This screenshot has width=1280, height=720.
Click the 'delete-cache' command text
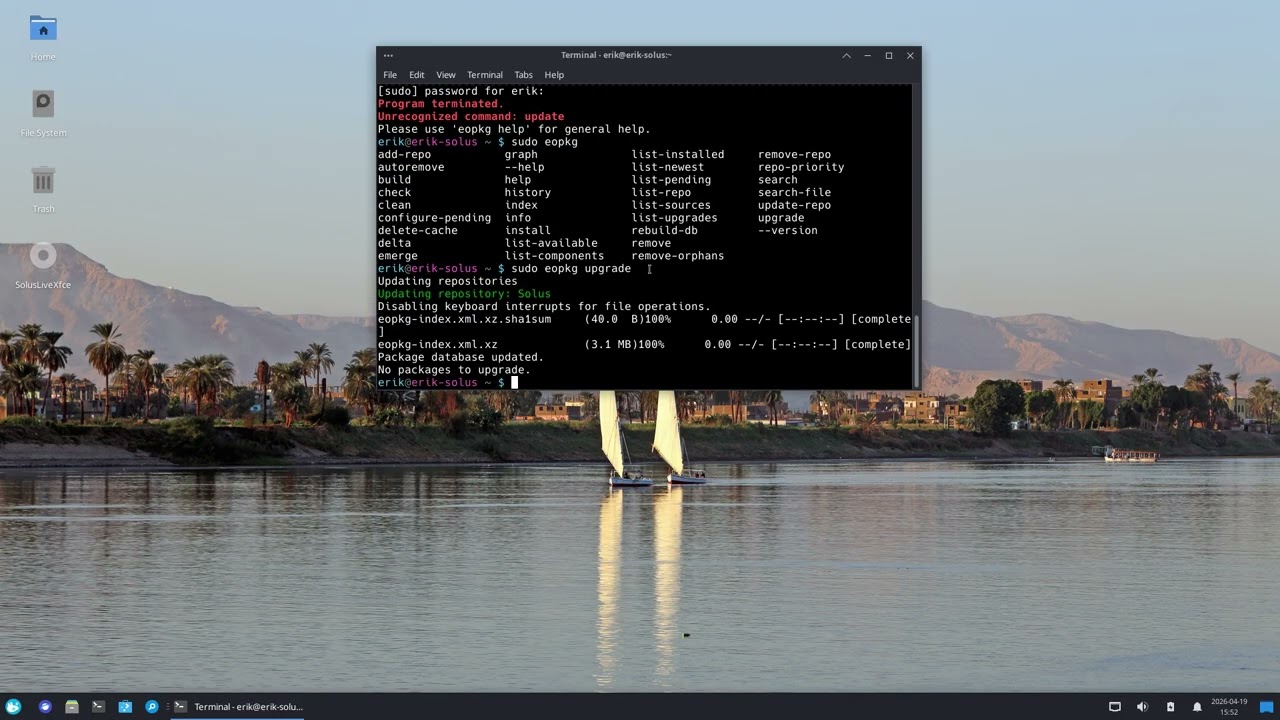tap(417, 230)
